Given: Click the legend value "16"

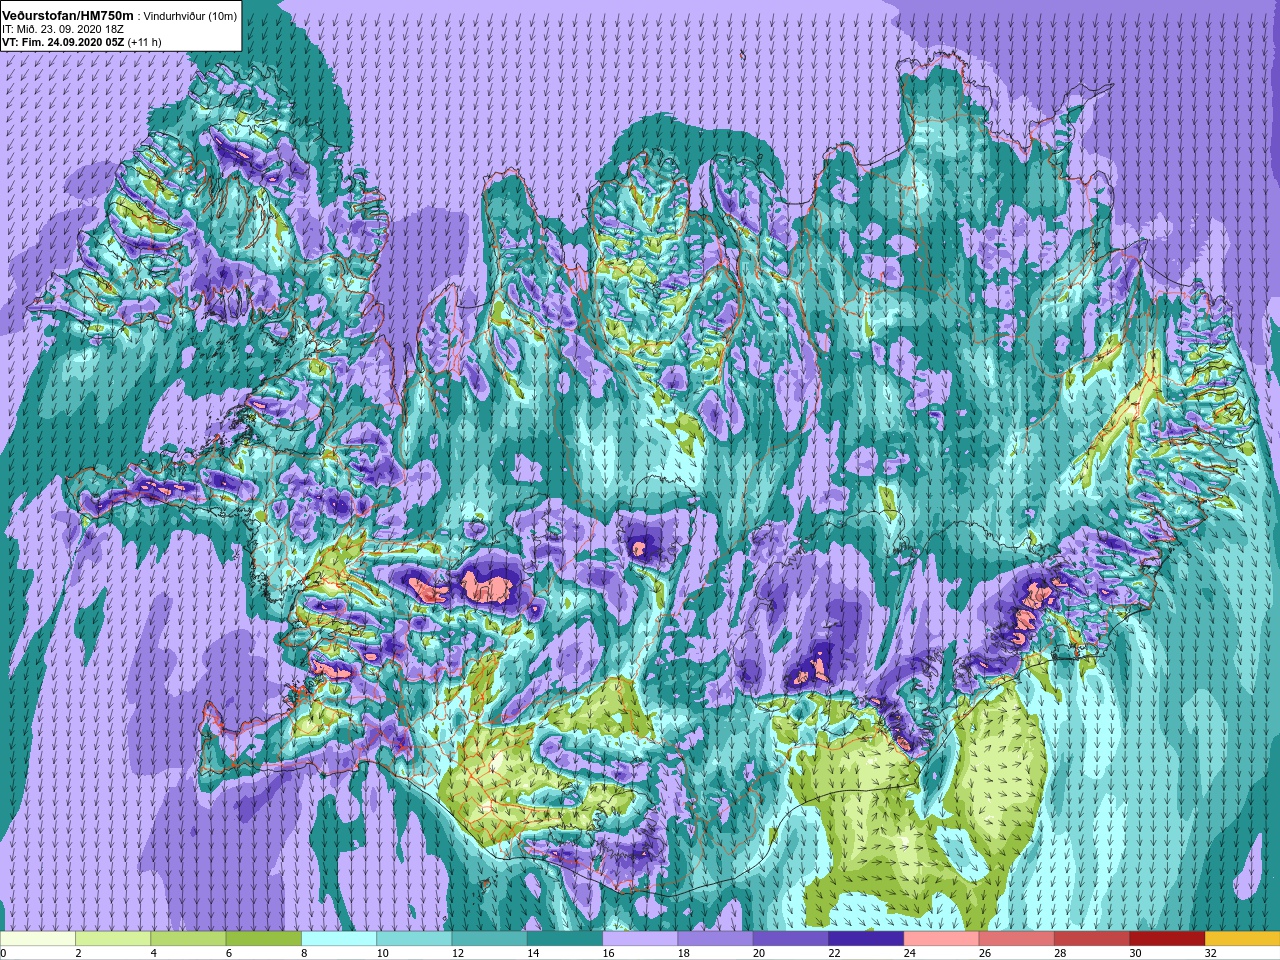Looking at the screenshot, I should (x=609, y=954).
